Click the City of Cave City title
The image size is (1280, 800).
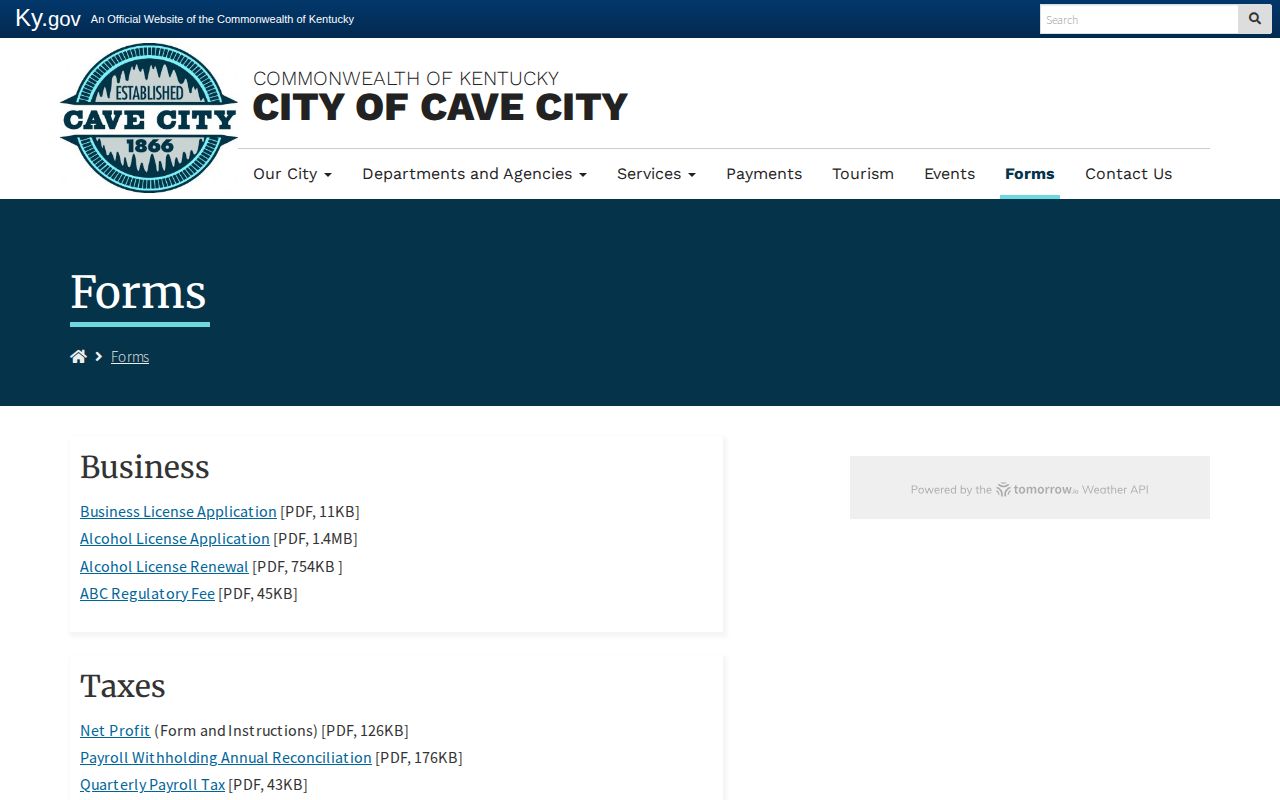440,107
